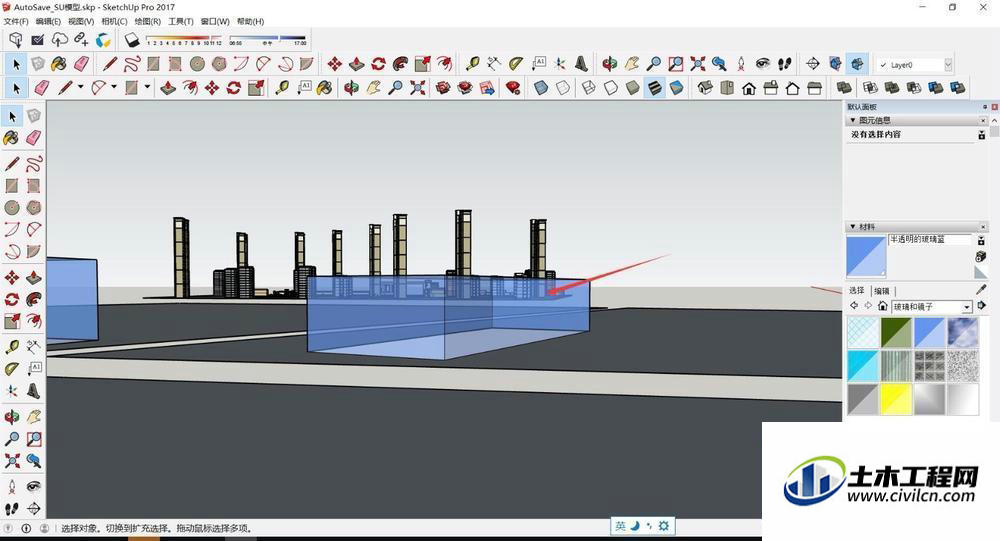Collapse the 材料 panel
1000x541 pixels.
pos(853,226)
